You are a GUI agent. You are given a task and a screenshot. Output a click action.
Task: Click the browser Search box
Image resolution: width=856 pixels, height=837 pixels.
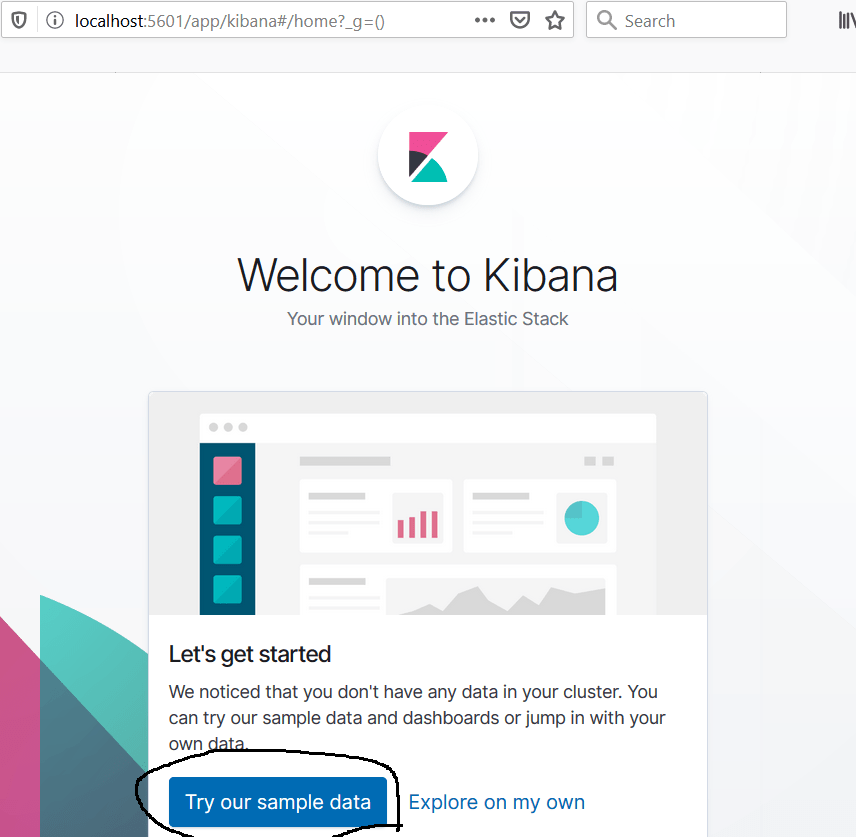click(x=686, y=20)
